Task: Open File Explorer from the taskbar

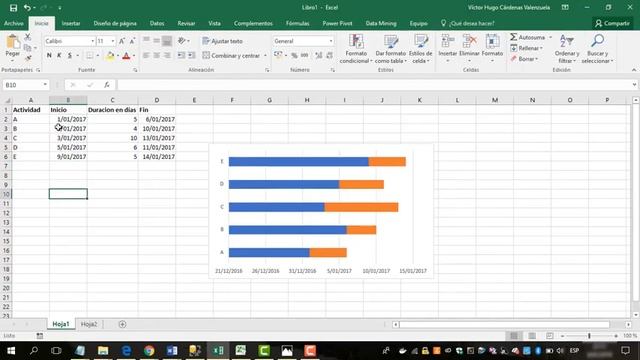Action: click(103, 351)
